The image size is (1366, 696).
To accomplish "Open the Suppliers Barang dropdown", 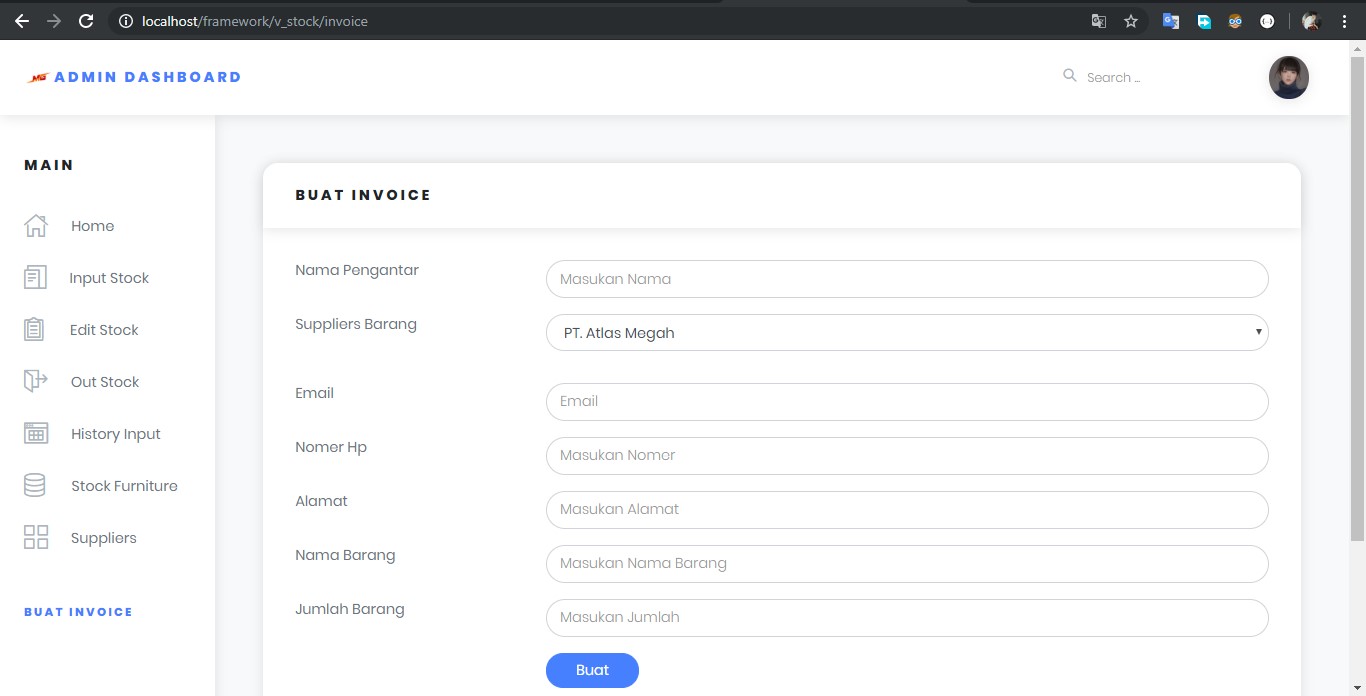I will click(x=906, y=333).
